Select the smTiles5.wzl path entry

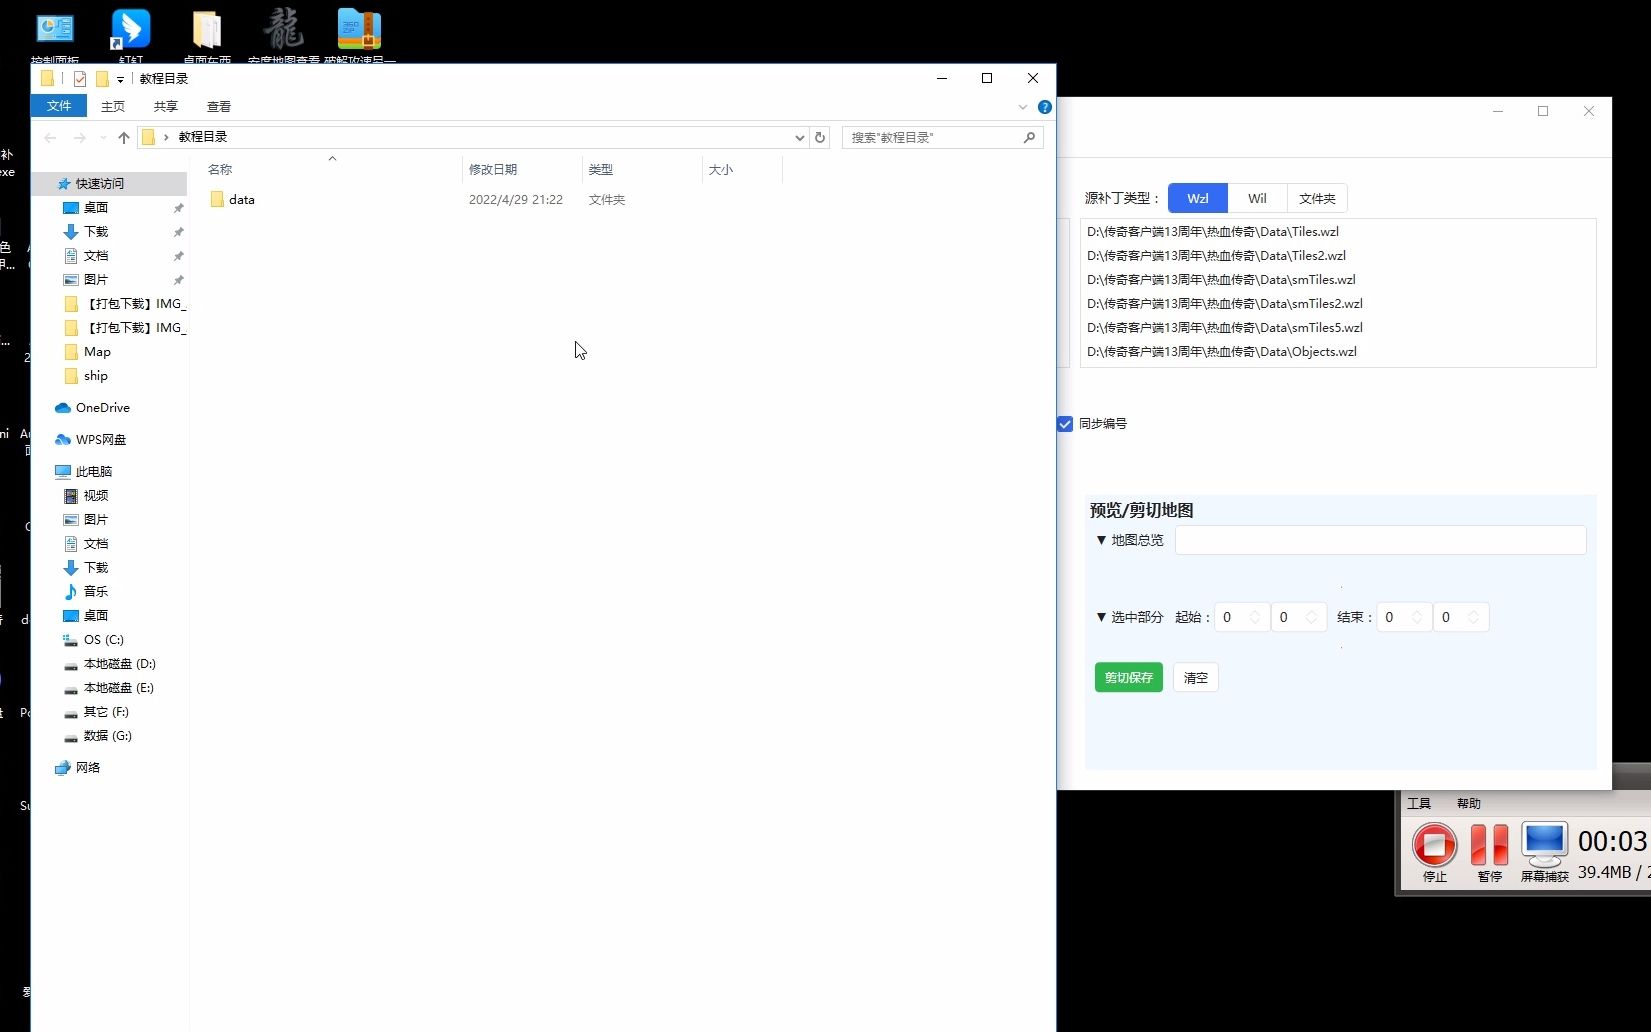pos(1225,328)
